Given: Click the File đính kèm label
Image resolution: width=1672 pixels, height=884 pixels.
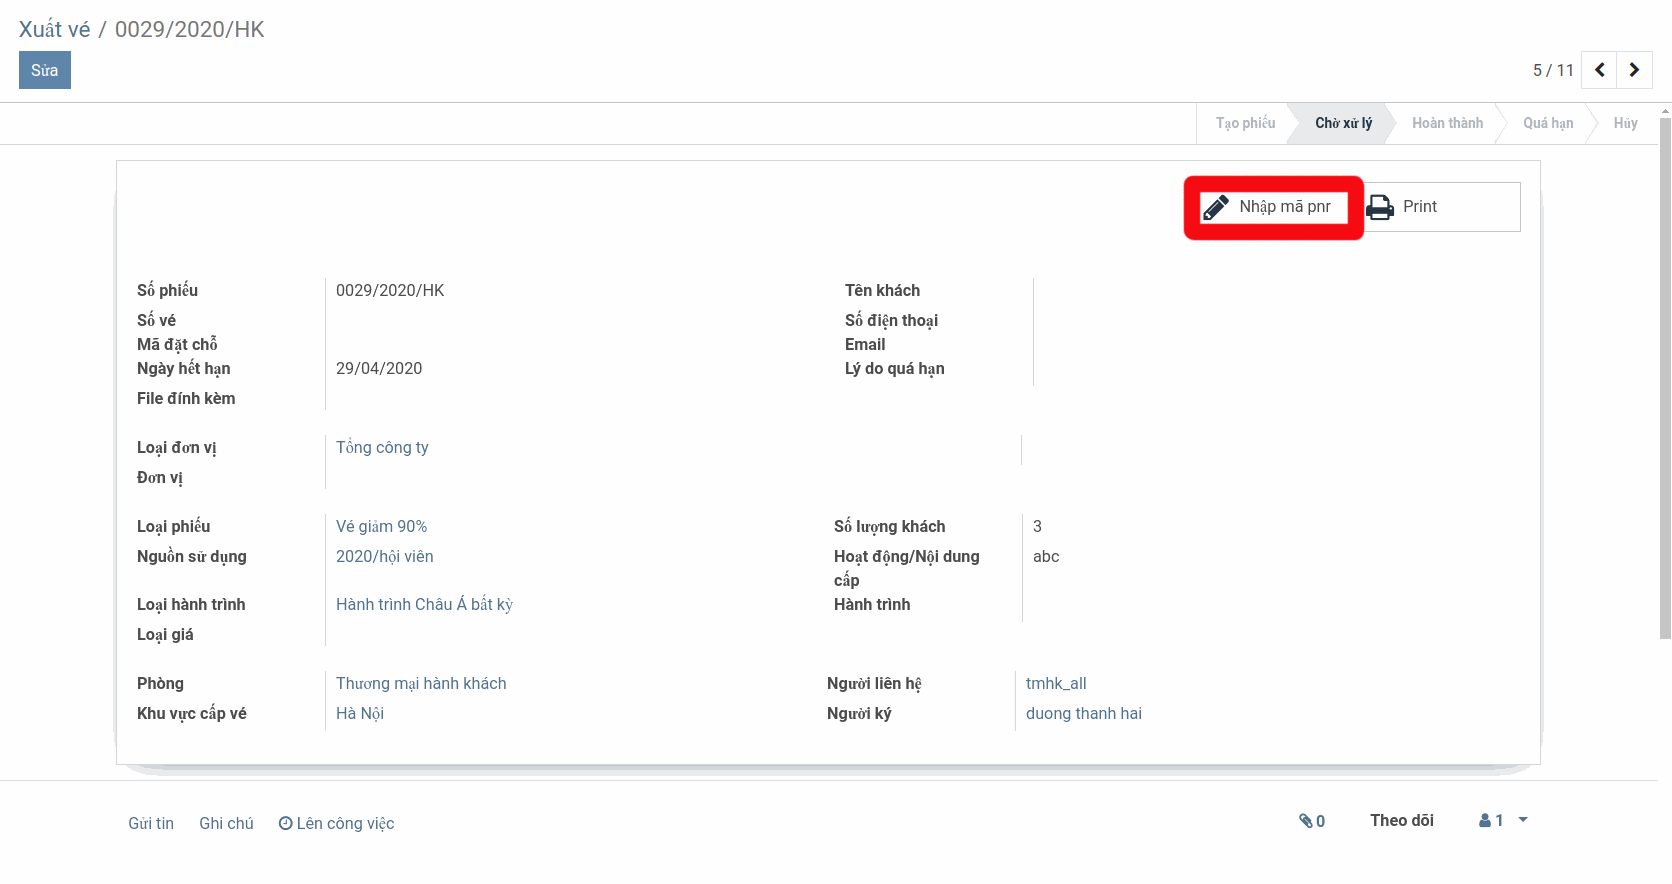Looking at the screenshot, I should [186, 398].
